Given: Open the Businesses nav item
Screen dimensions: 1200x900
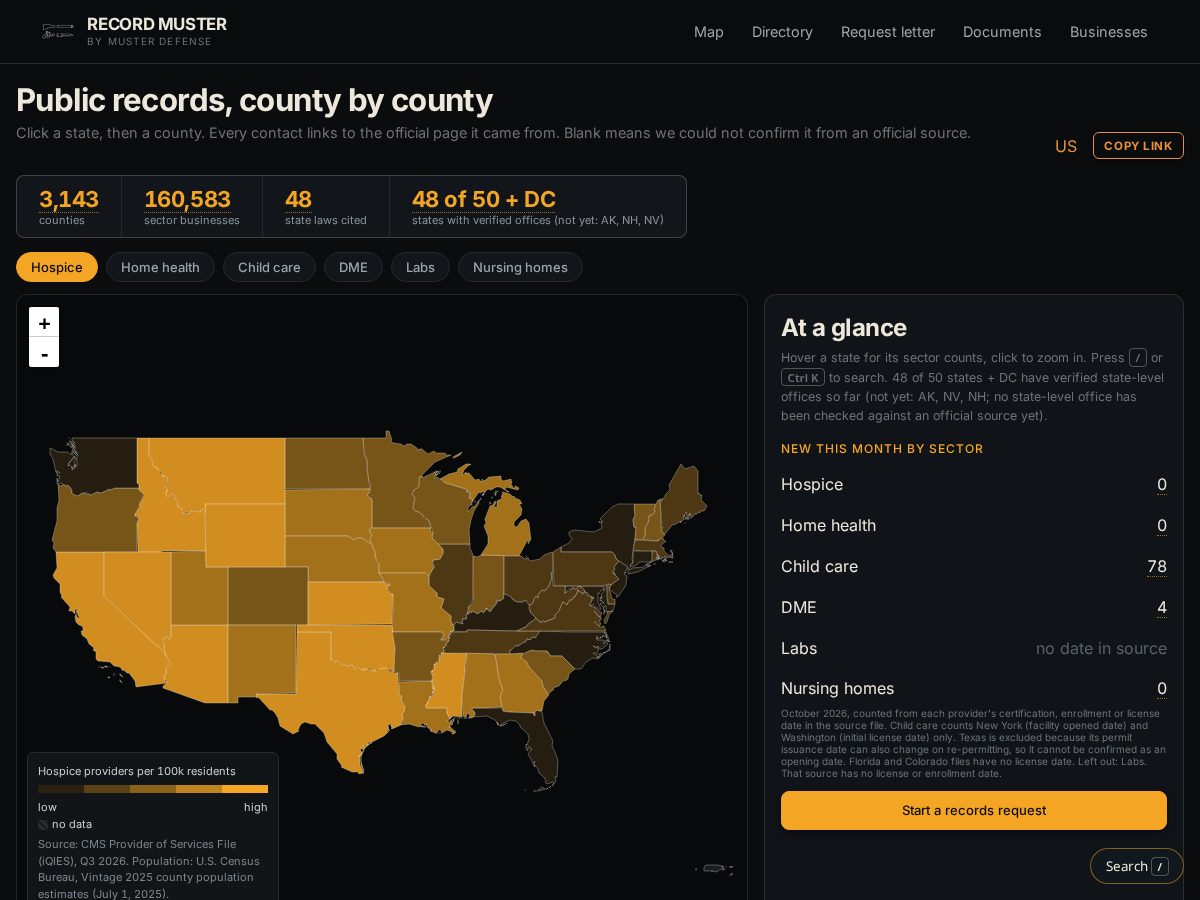Looking at the screenshot, I should (x=1109, y=32).
